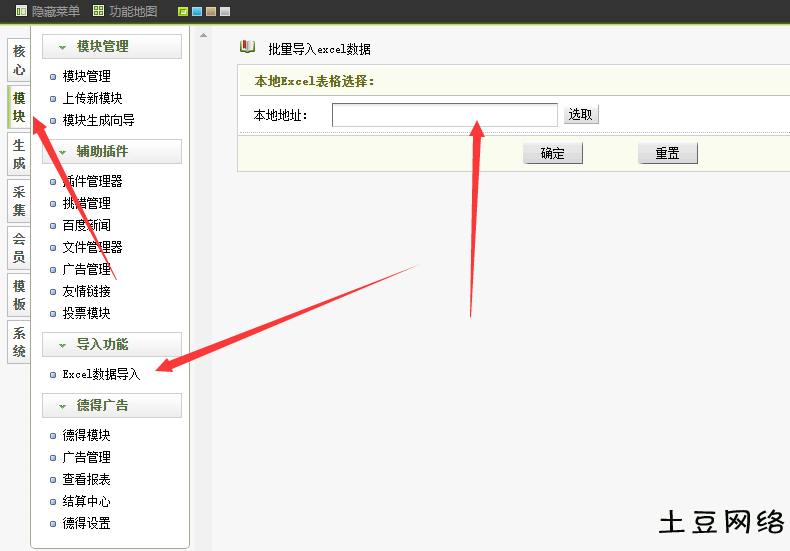Switch to the 核心 vertical tab
Image resolution: width=790 pixels, height=551 pixels.
[19, 60]
